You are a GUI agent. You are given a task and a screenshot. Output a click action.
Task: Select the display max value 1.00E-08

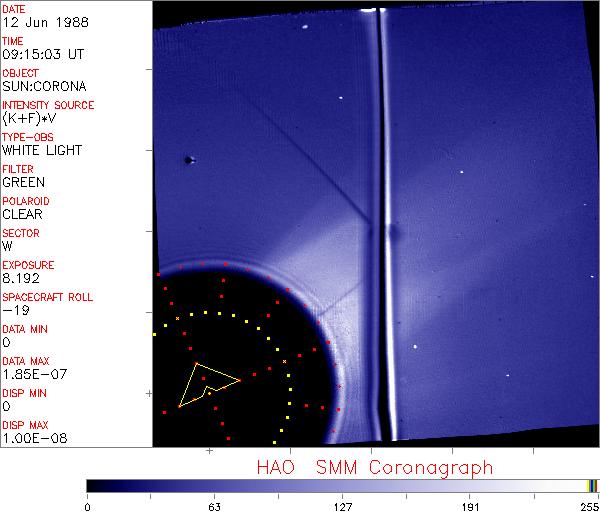pos(35,439)
